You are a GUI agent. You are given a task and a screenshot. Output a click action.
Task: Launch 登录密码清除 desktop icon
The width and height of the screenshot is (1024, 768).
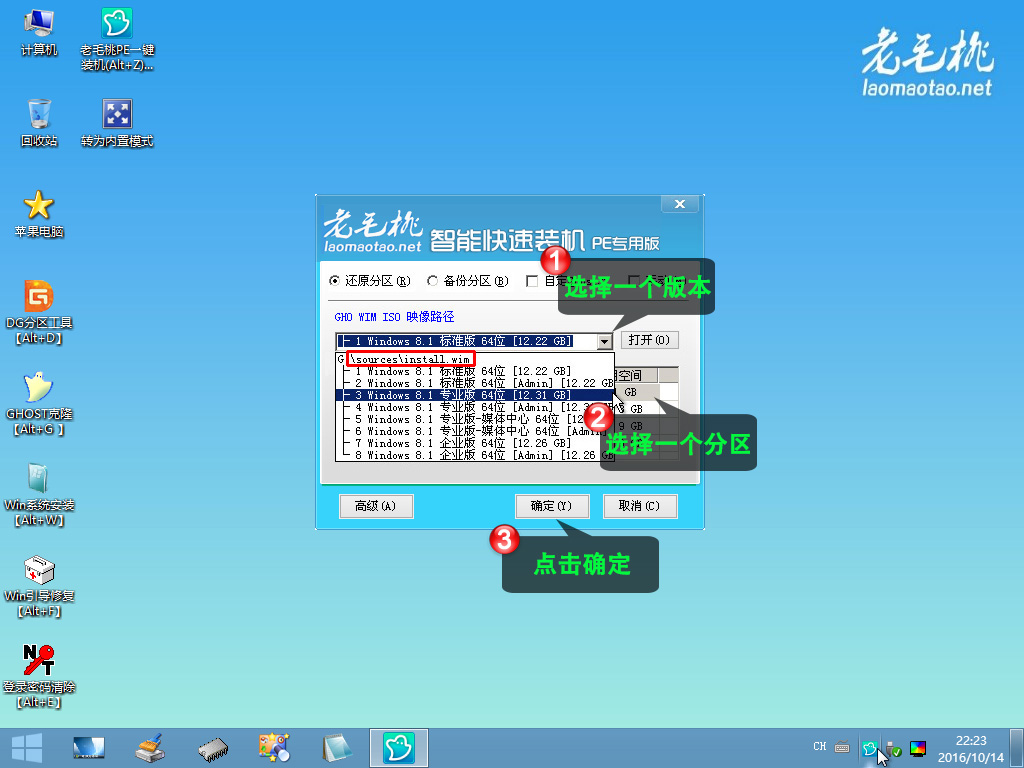pyautogui.click(x=39, y=677)
